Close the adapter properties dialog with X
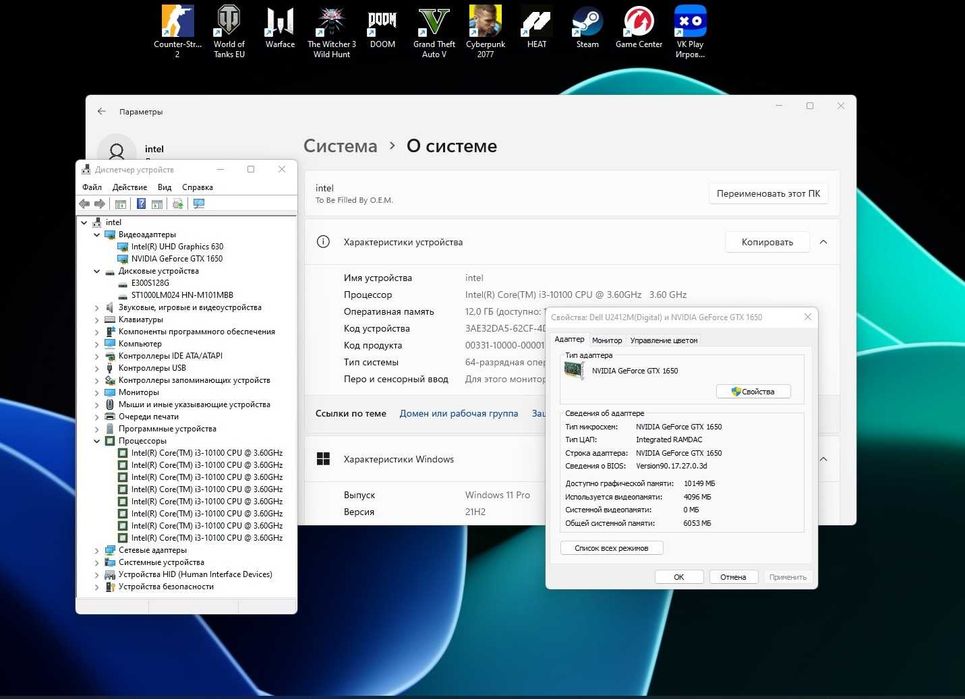This screenshot has height=699, width=965. [807, 317]
